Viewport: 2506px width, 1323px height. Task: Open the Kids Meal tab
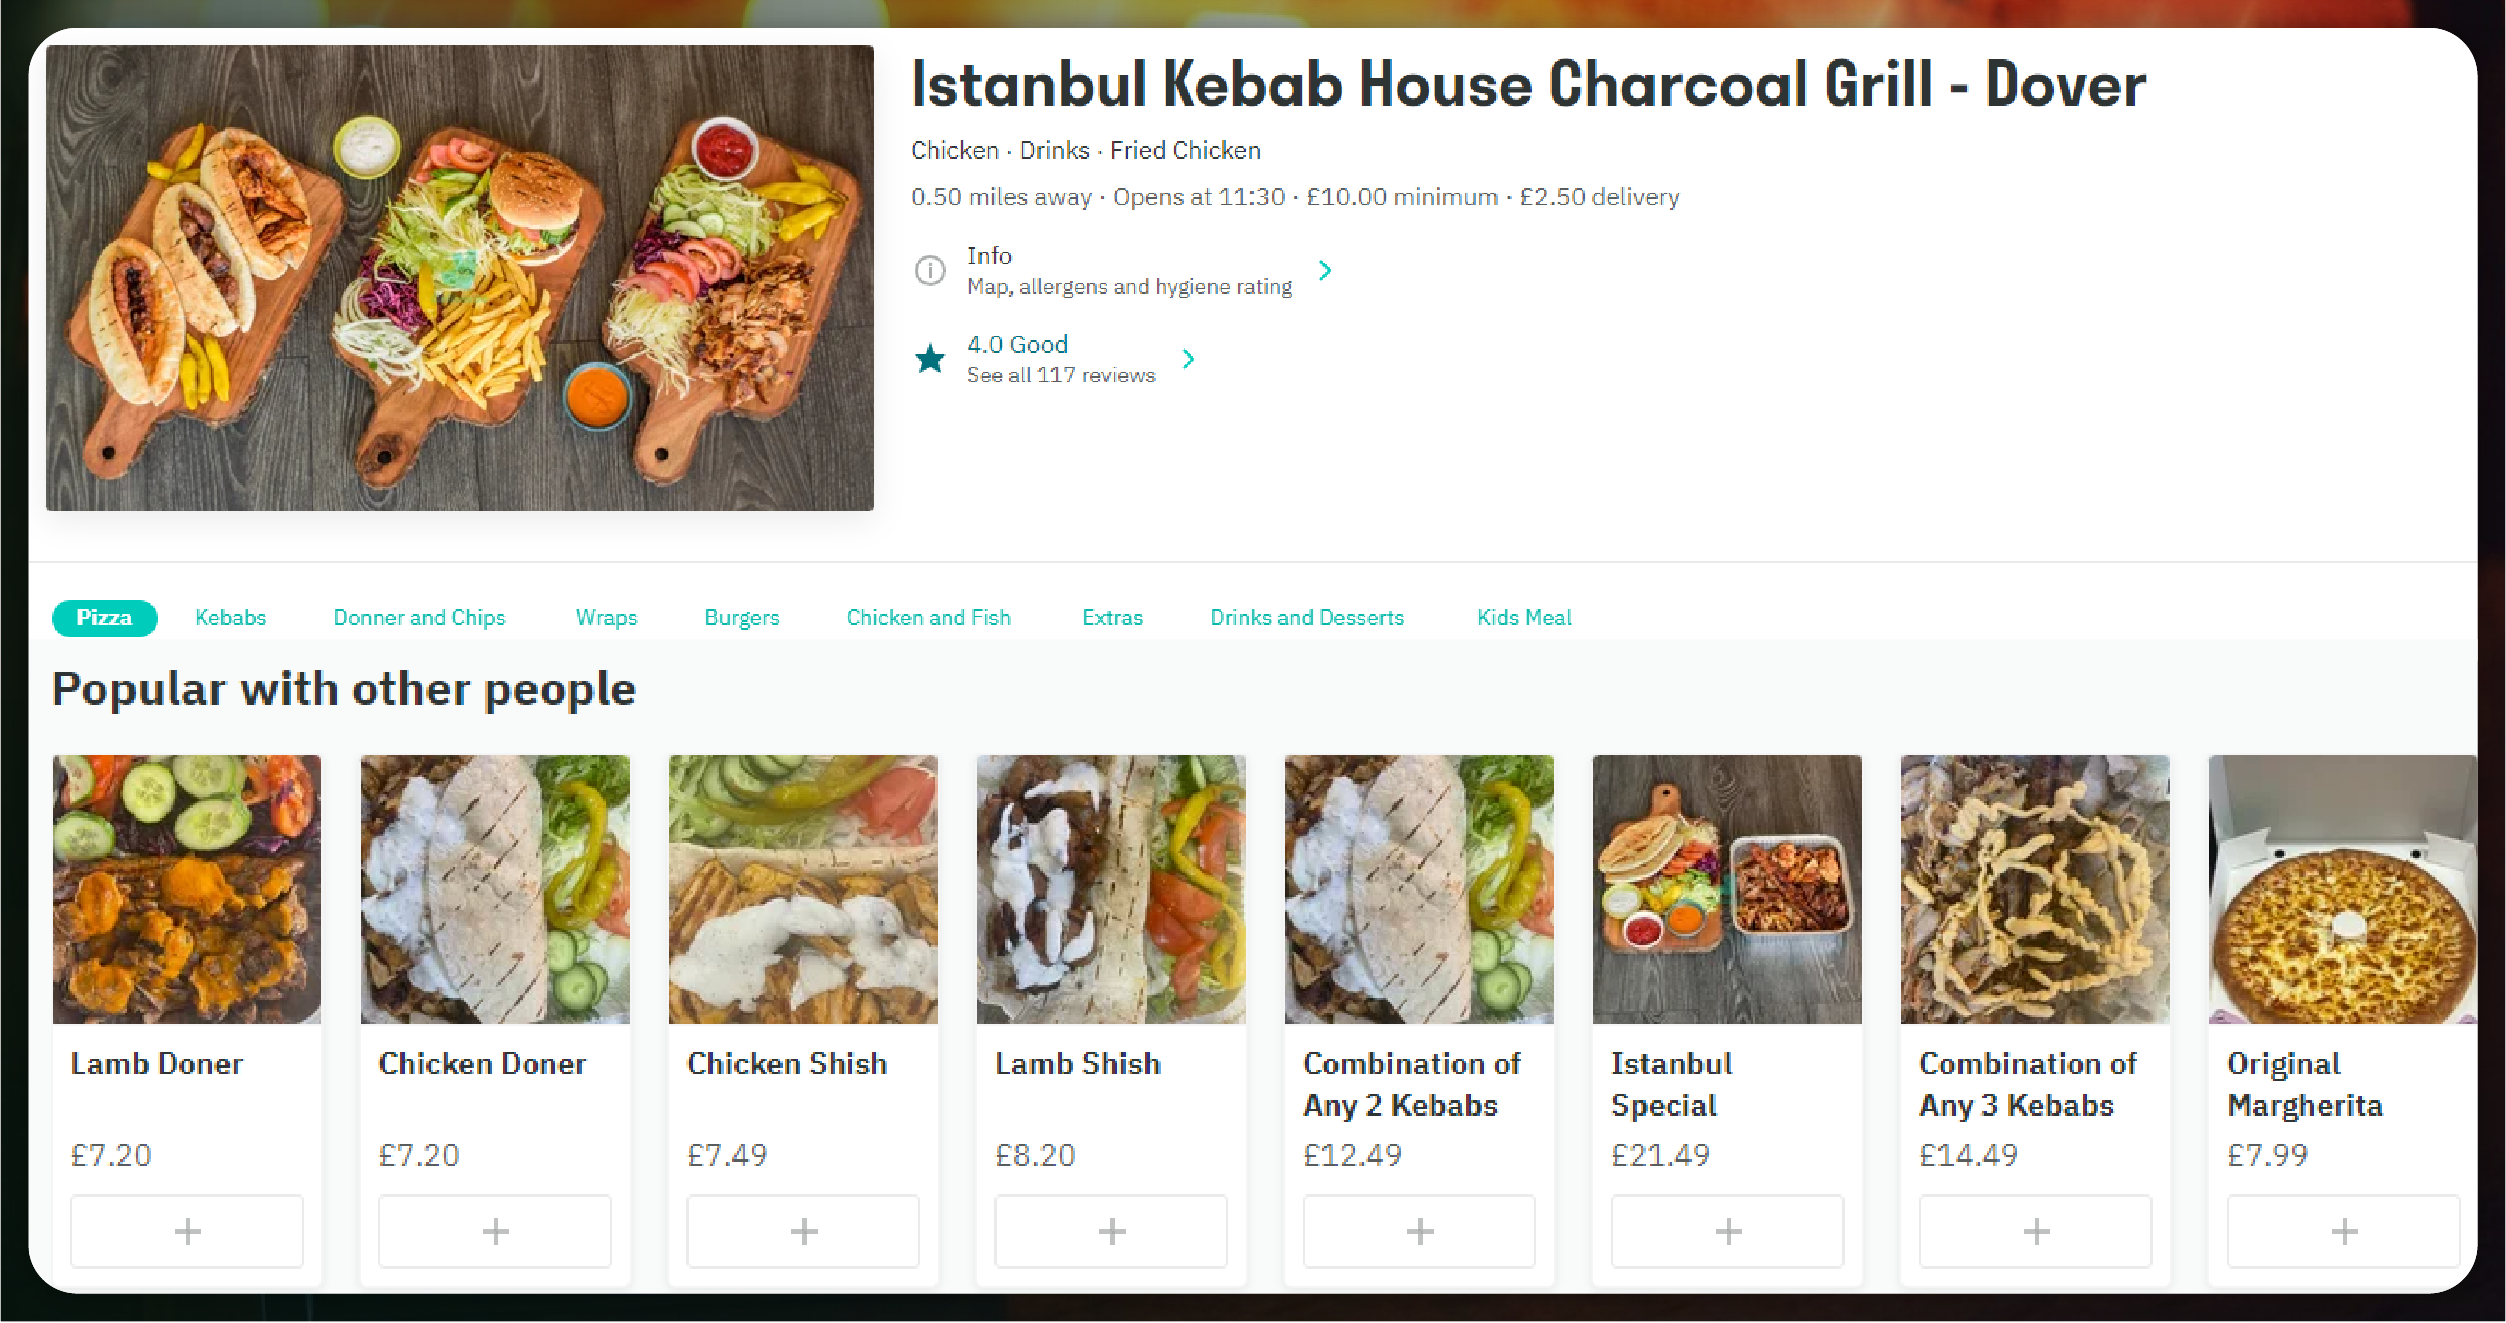click(1524, 618)
